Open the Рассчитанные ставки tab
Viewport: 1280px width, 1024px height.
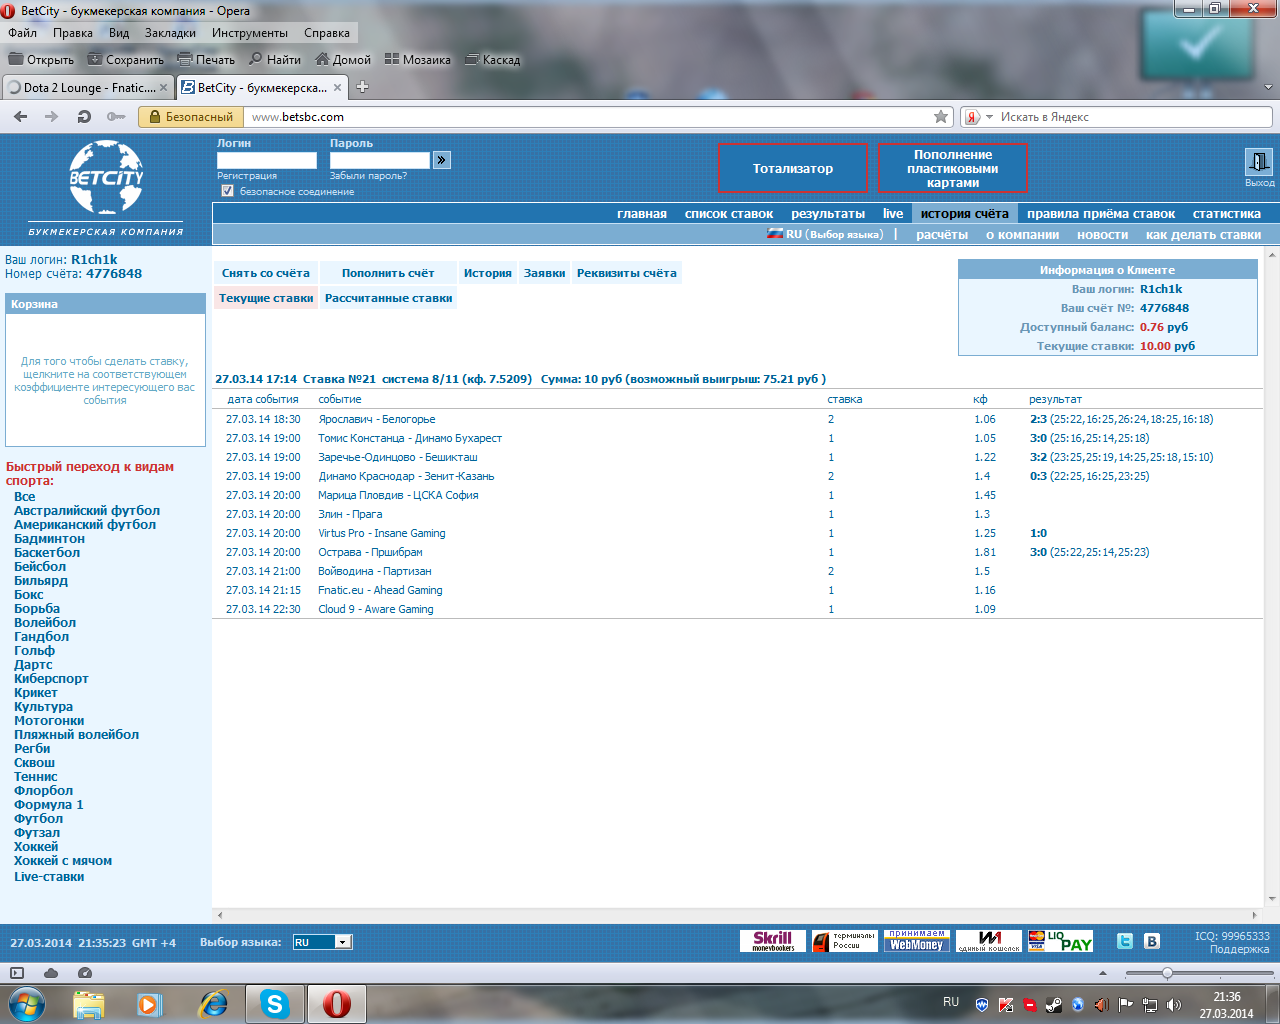388,298
